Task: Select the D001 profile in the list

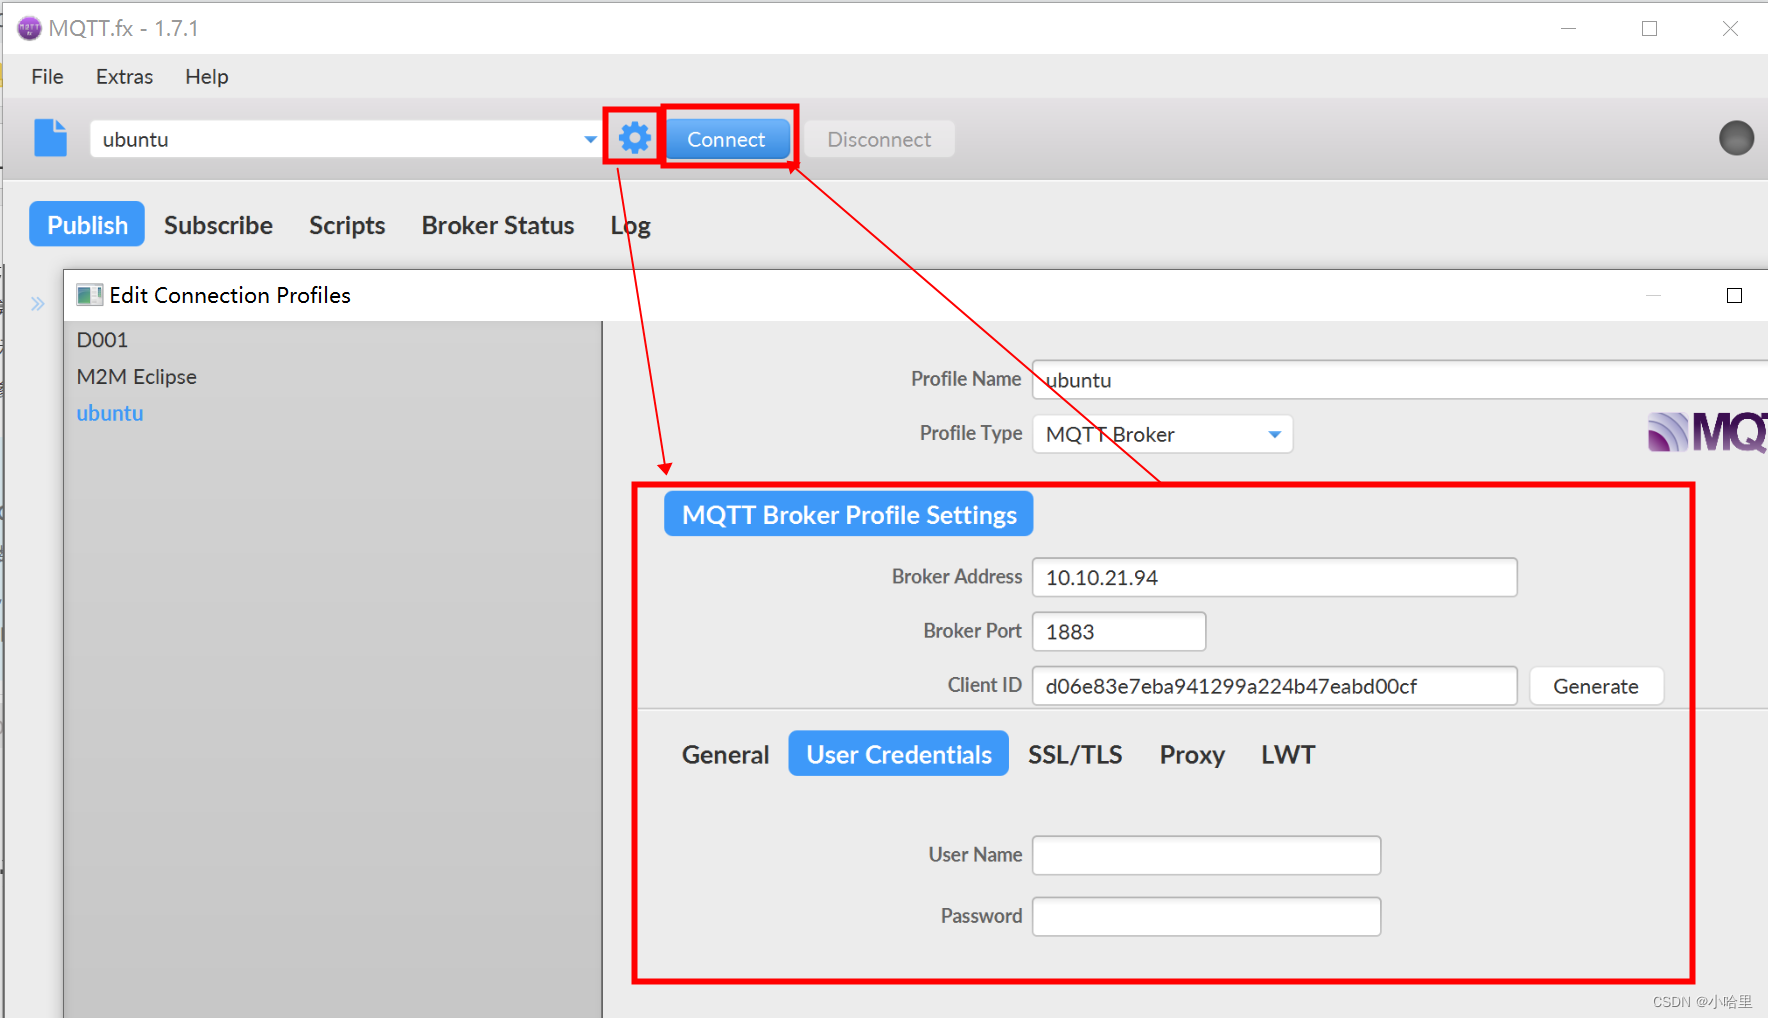Action: 333,340
